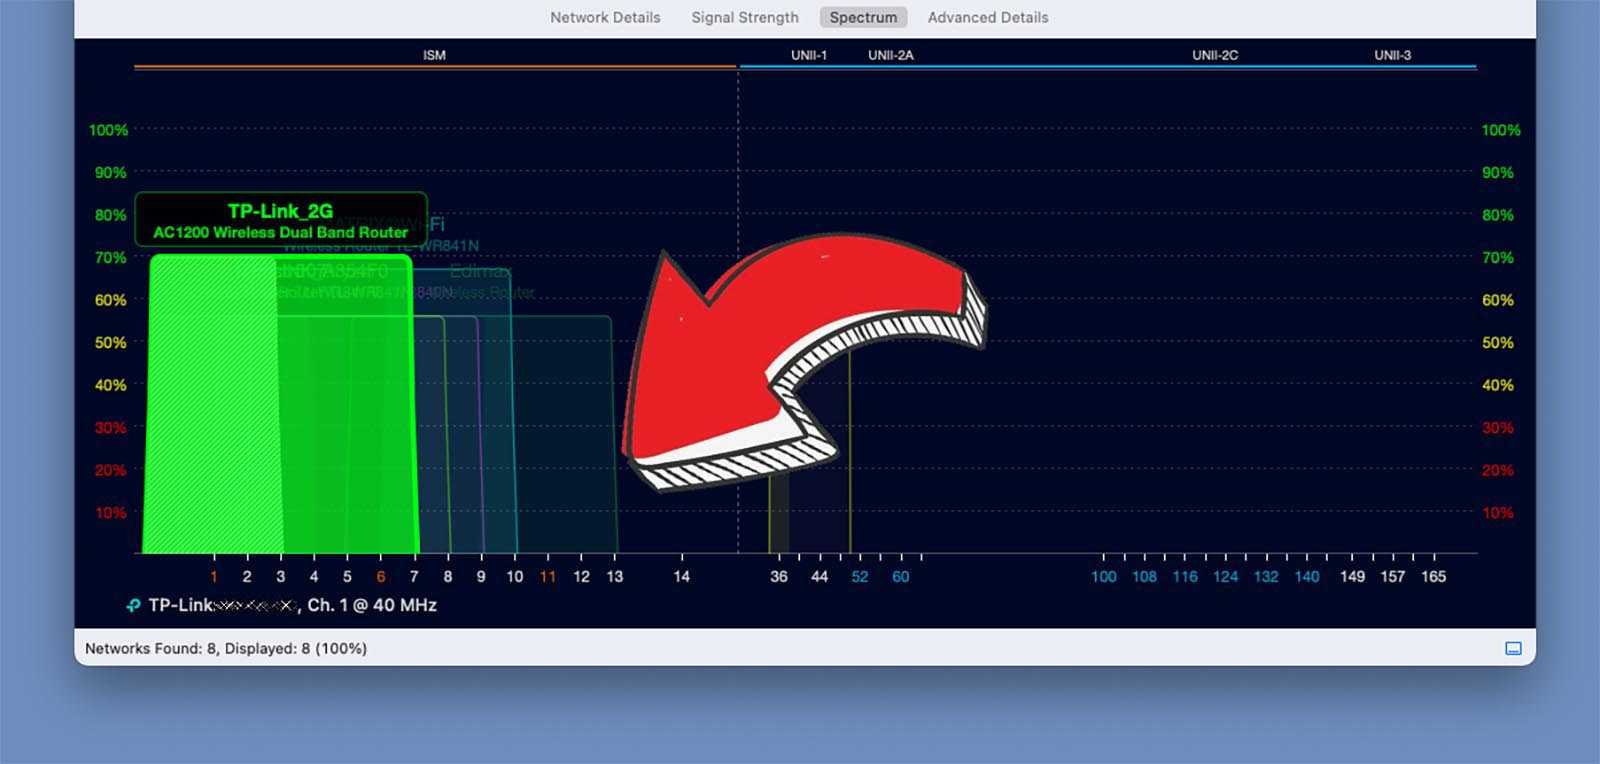Screen dimensions: 1600x764
Task: Click the UNII-2C band label
Action: pyautogui.click(x=1215, y=55)
